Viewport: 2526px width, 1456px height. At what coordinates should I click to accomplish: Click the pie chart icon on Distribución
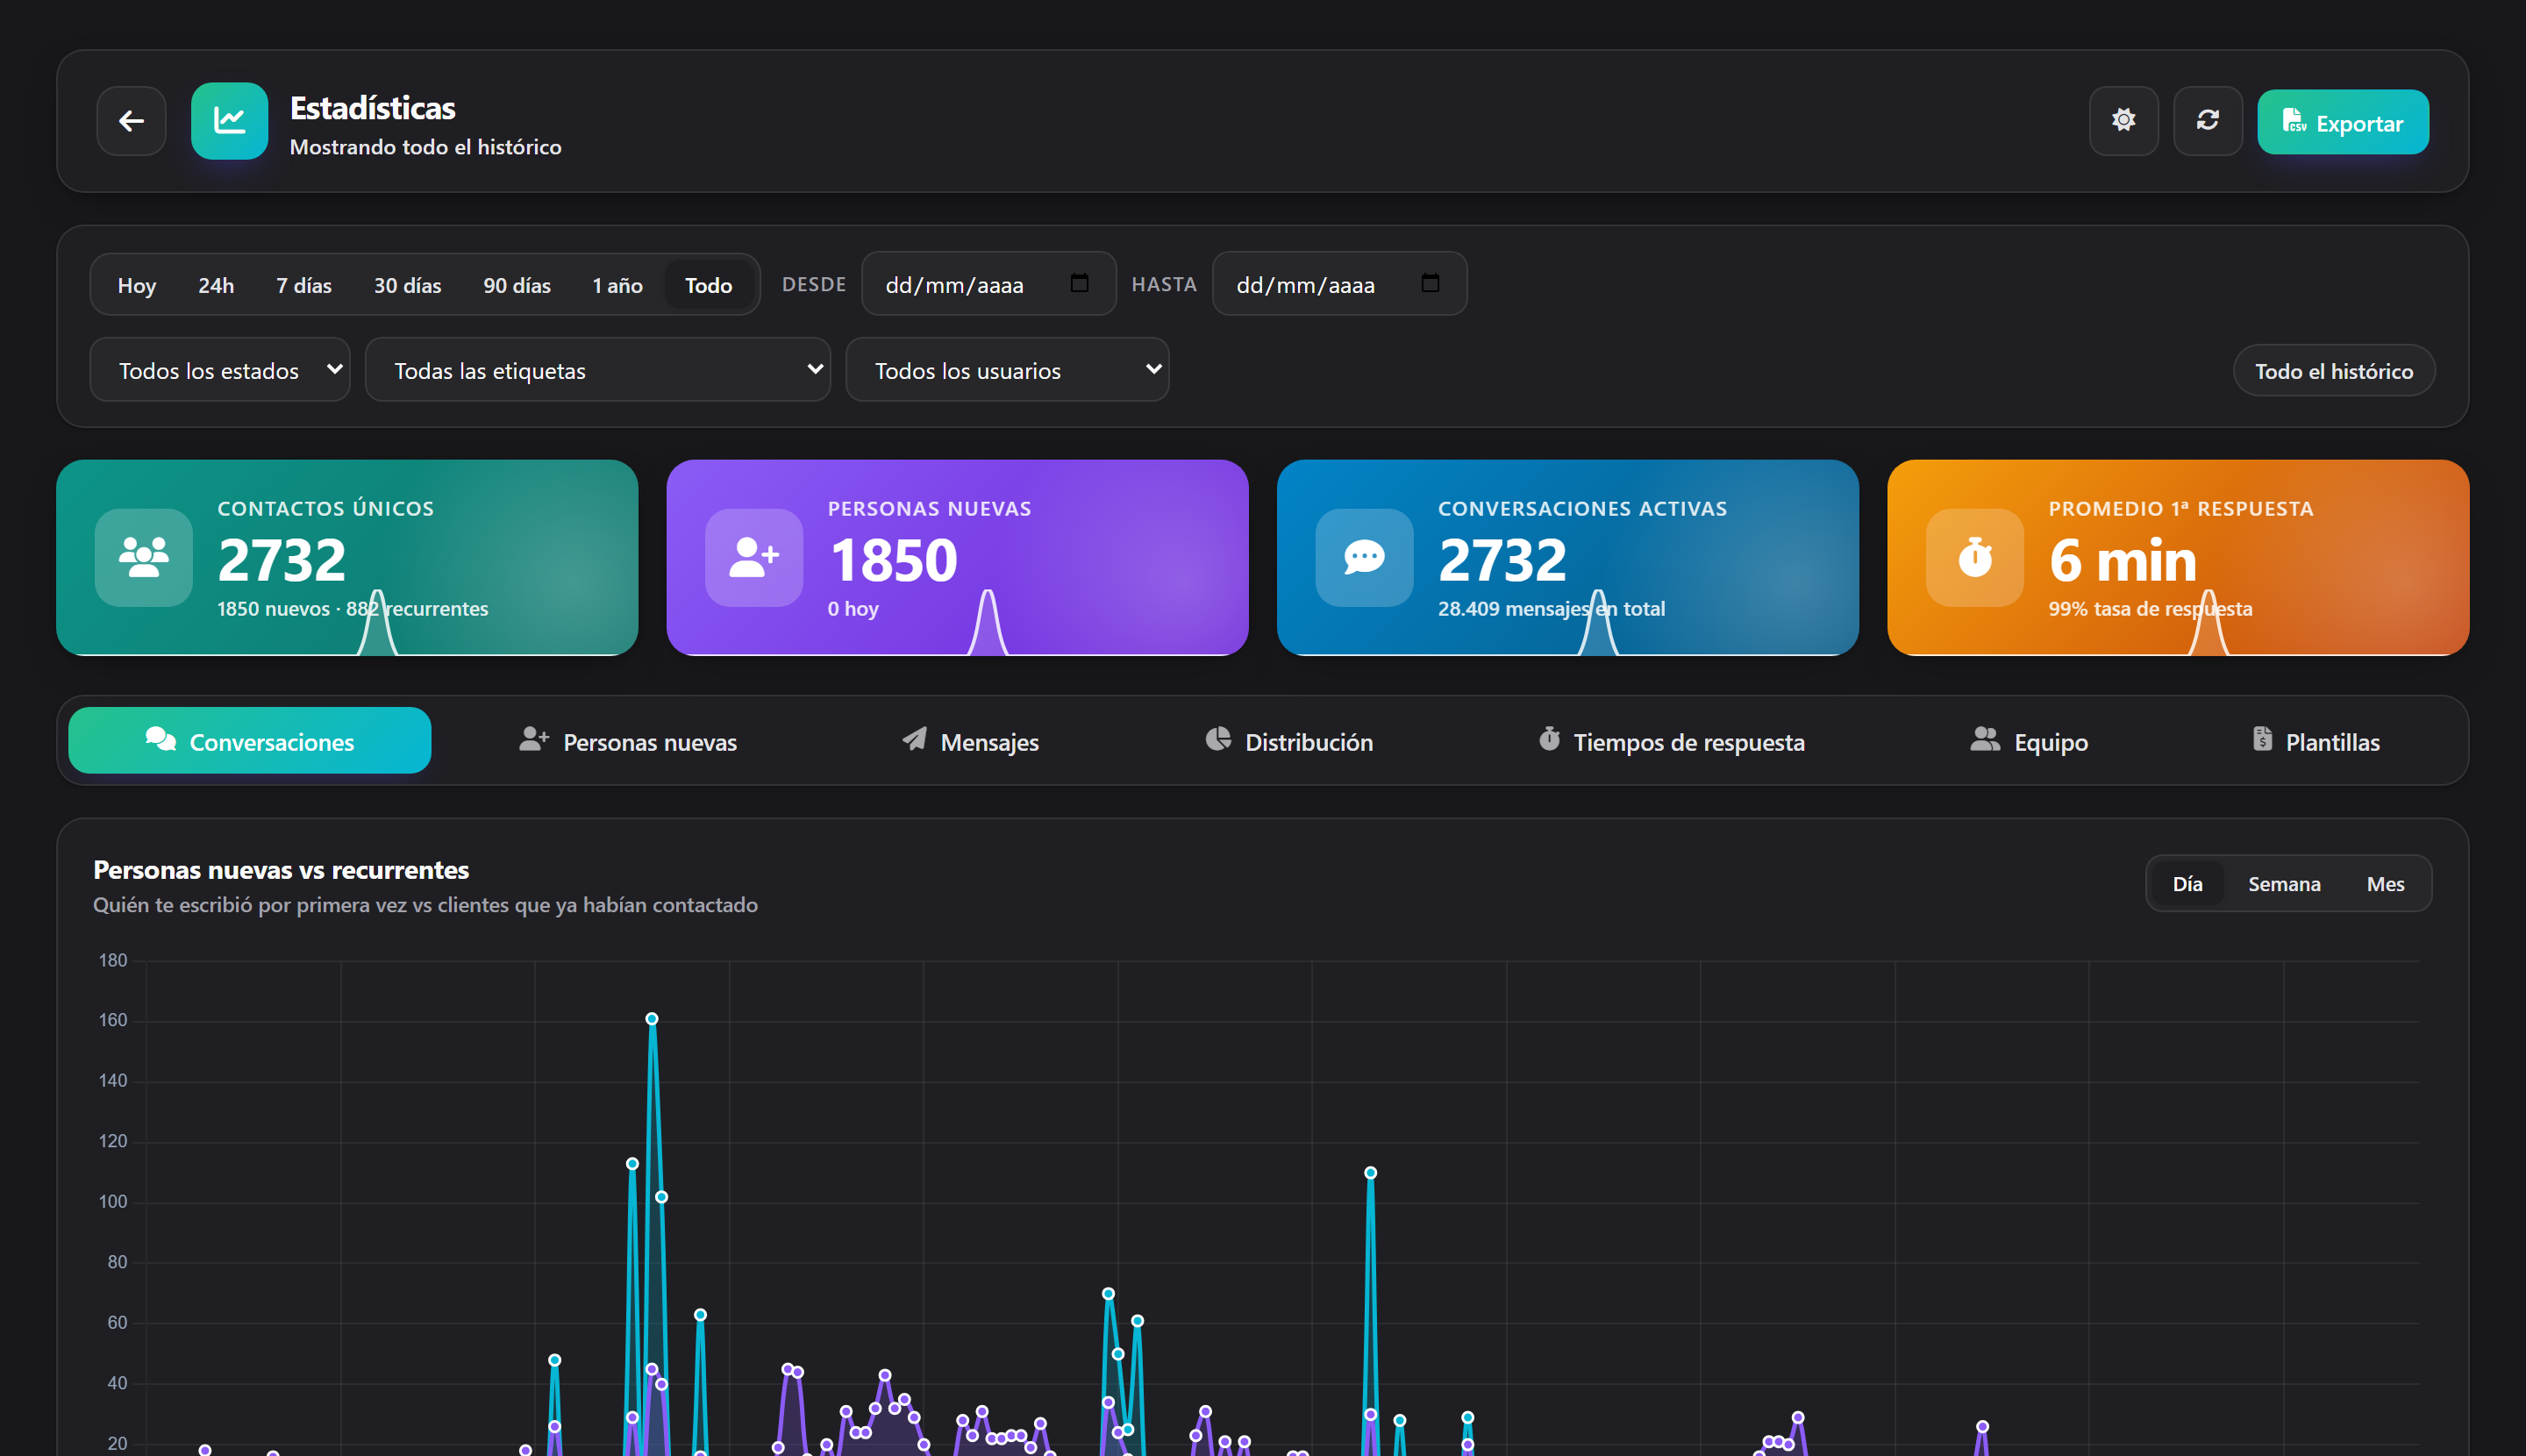click(1218, 739)
